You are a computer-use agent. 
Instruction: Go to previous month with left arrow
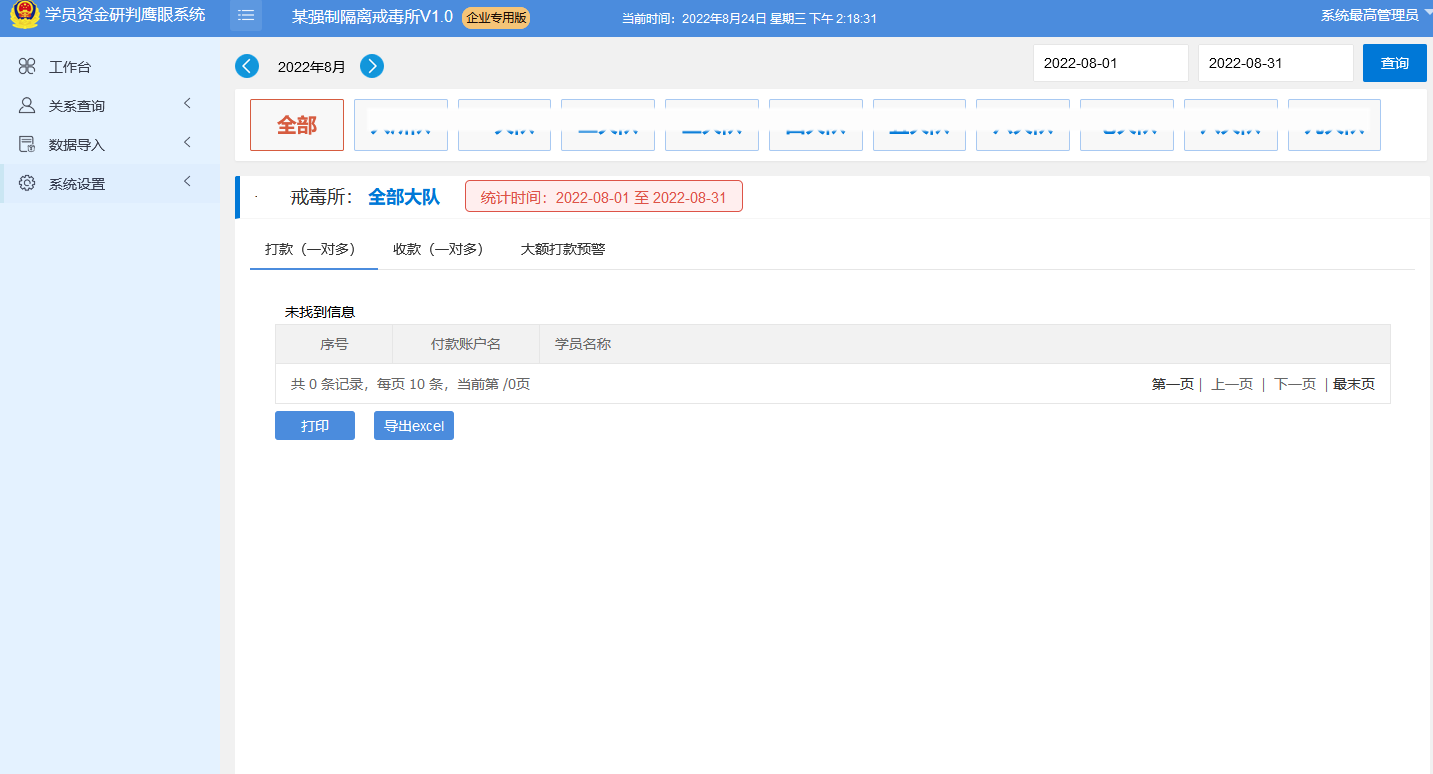[x=247, y=66]
